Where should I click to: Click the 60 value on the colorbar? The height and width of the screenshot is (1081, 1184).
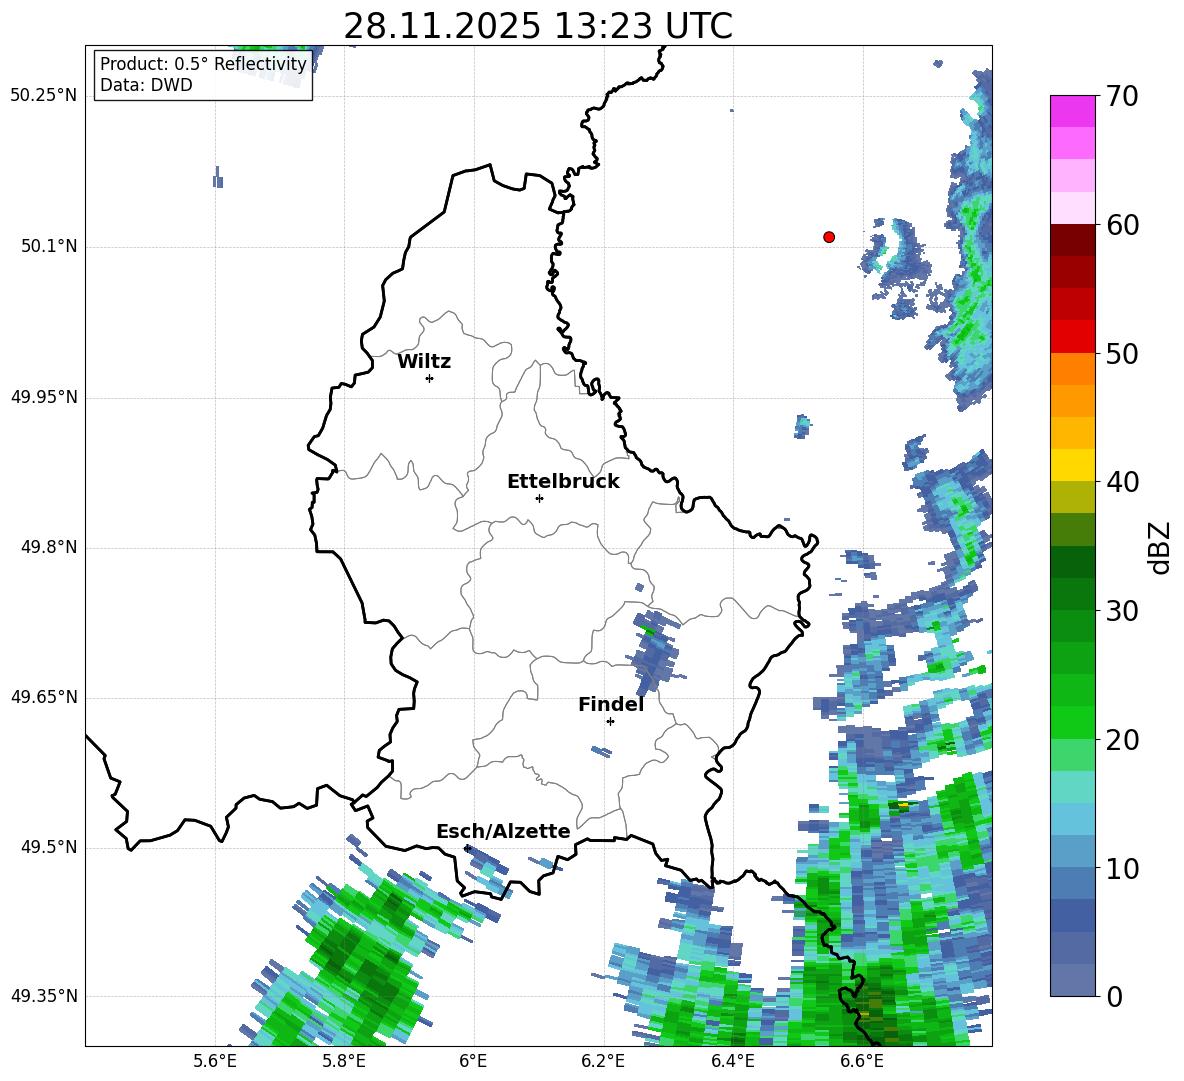1122,225
